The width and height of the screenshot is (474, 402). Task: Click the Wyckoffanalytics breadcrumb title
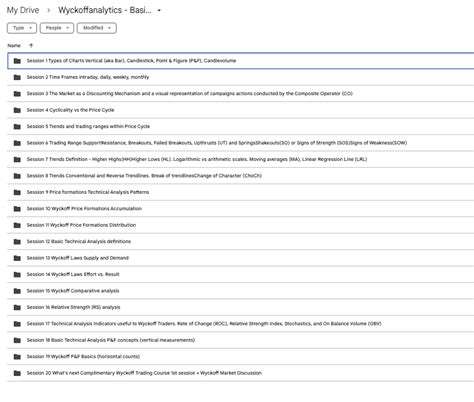(x=105, y=10)
